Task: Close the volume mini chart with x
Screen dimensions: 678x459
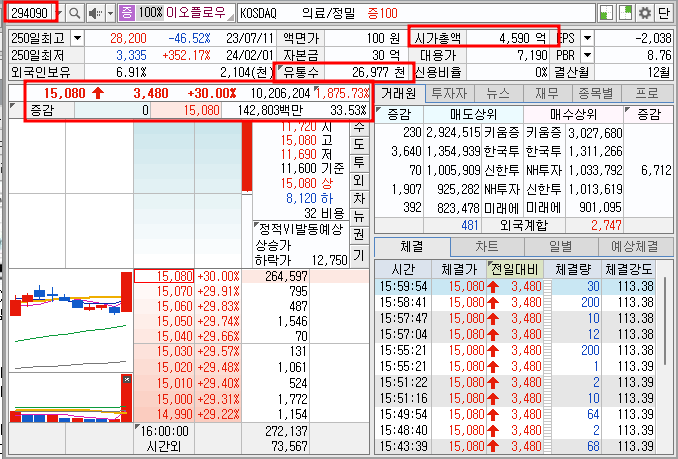Action: click(127, 379)
